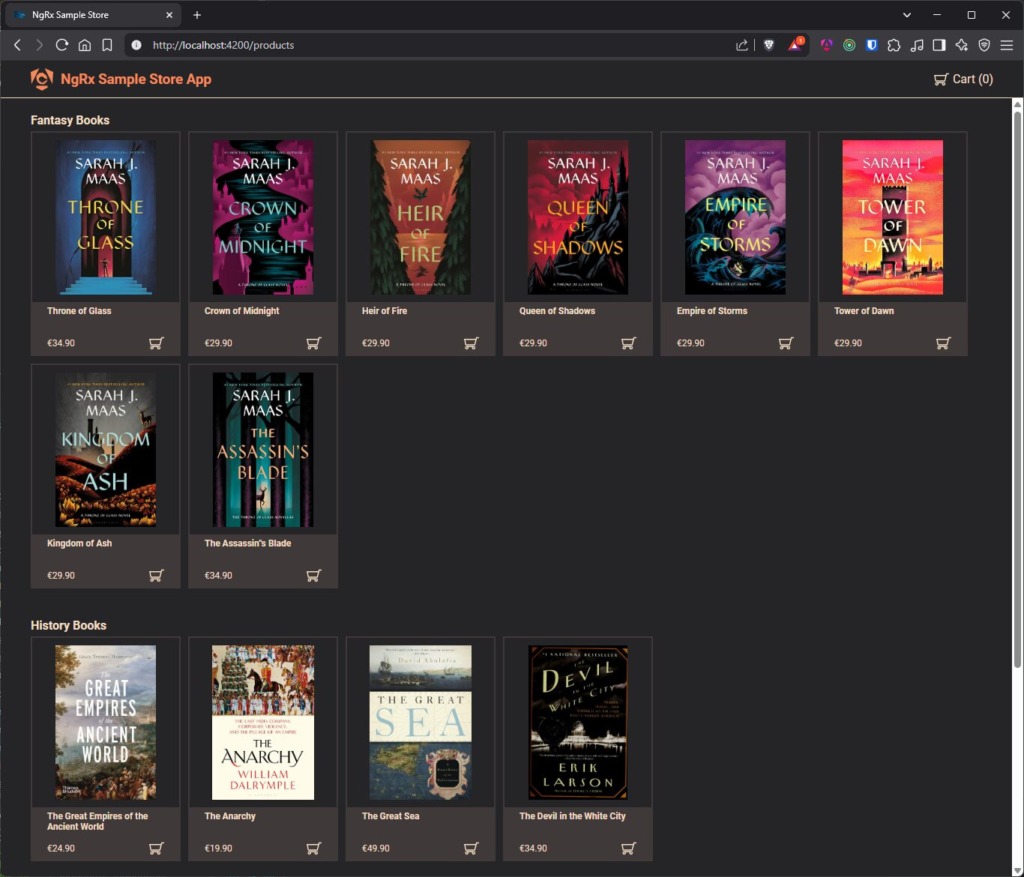This screenshot has width=1024, height=877.
Task: Add Heir of Fire to cart
Action: coord(471,343)
